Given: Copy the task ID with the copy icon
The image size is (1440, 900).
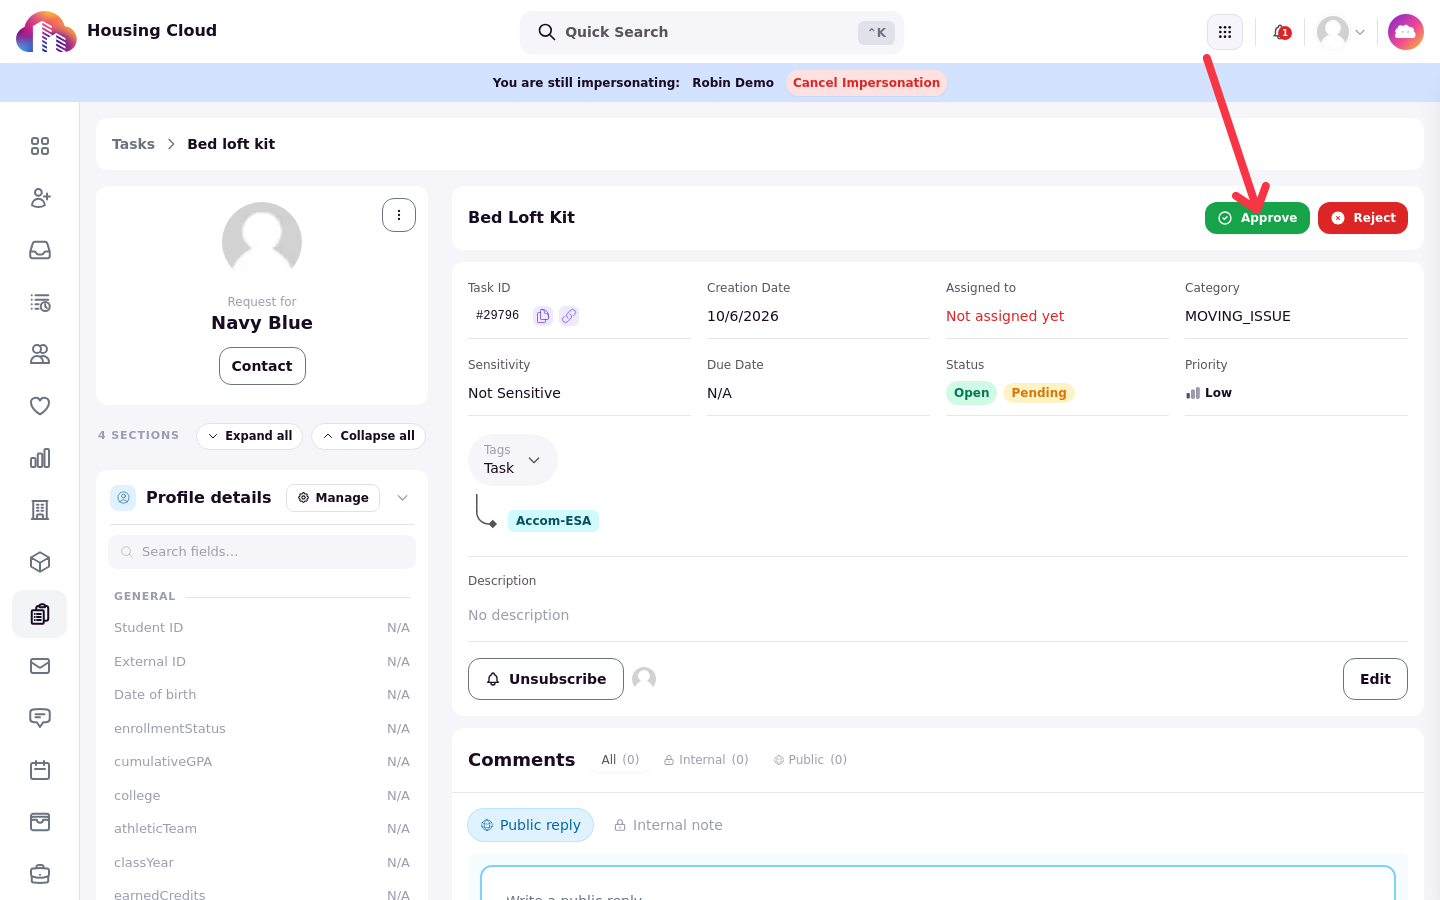Looking at the screenshot, I should 543,316.
